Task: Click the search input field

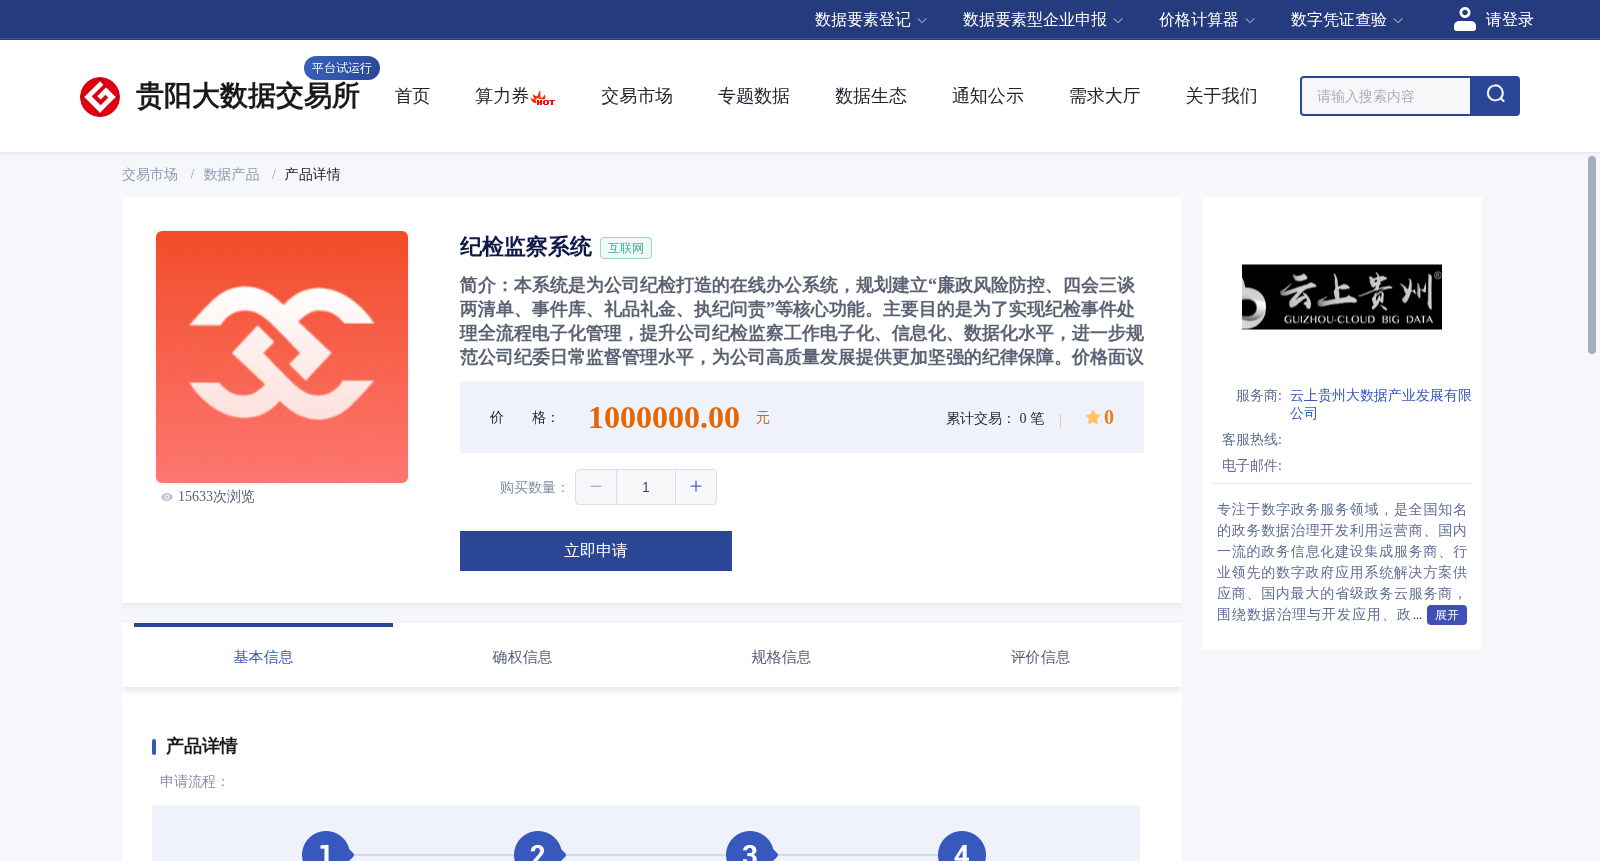Action: click(1386, 96)
